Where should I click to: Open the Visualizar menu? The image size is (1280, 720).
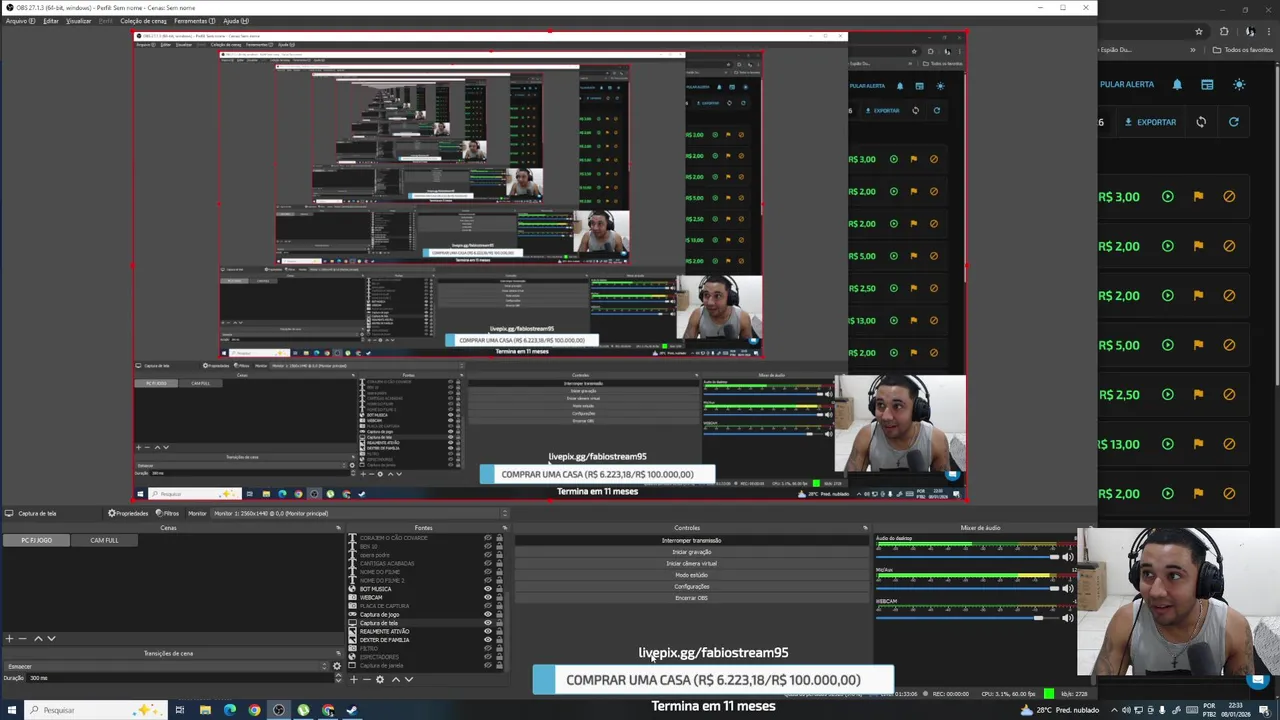pyautogui.click(x=79, y=21)
